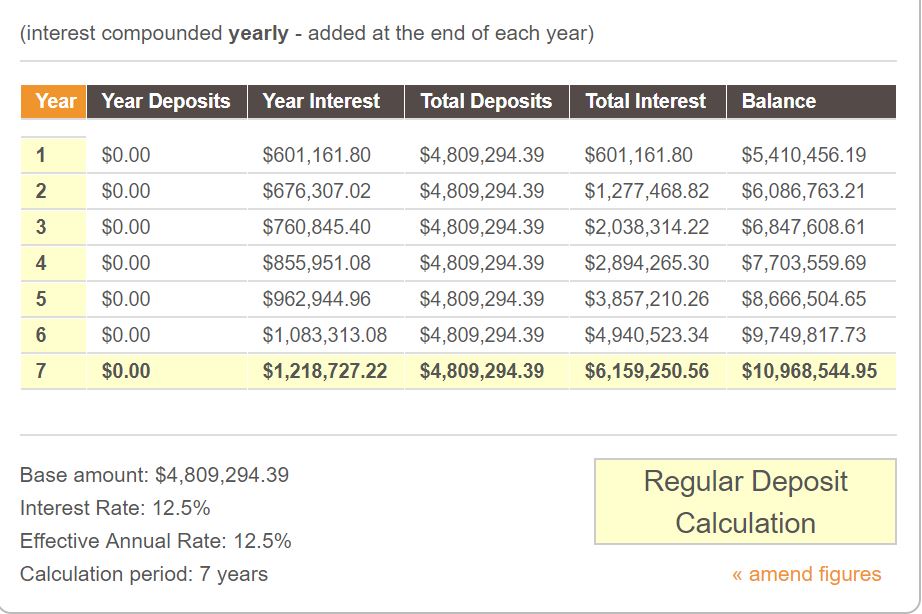
Task: Click the Base amount $4,809,294.39 text
Action: click(x=154, y=475)
